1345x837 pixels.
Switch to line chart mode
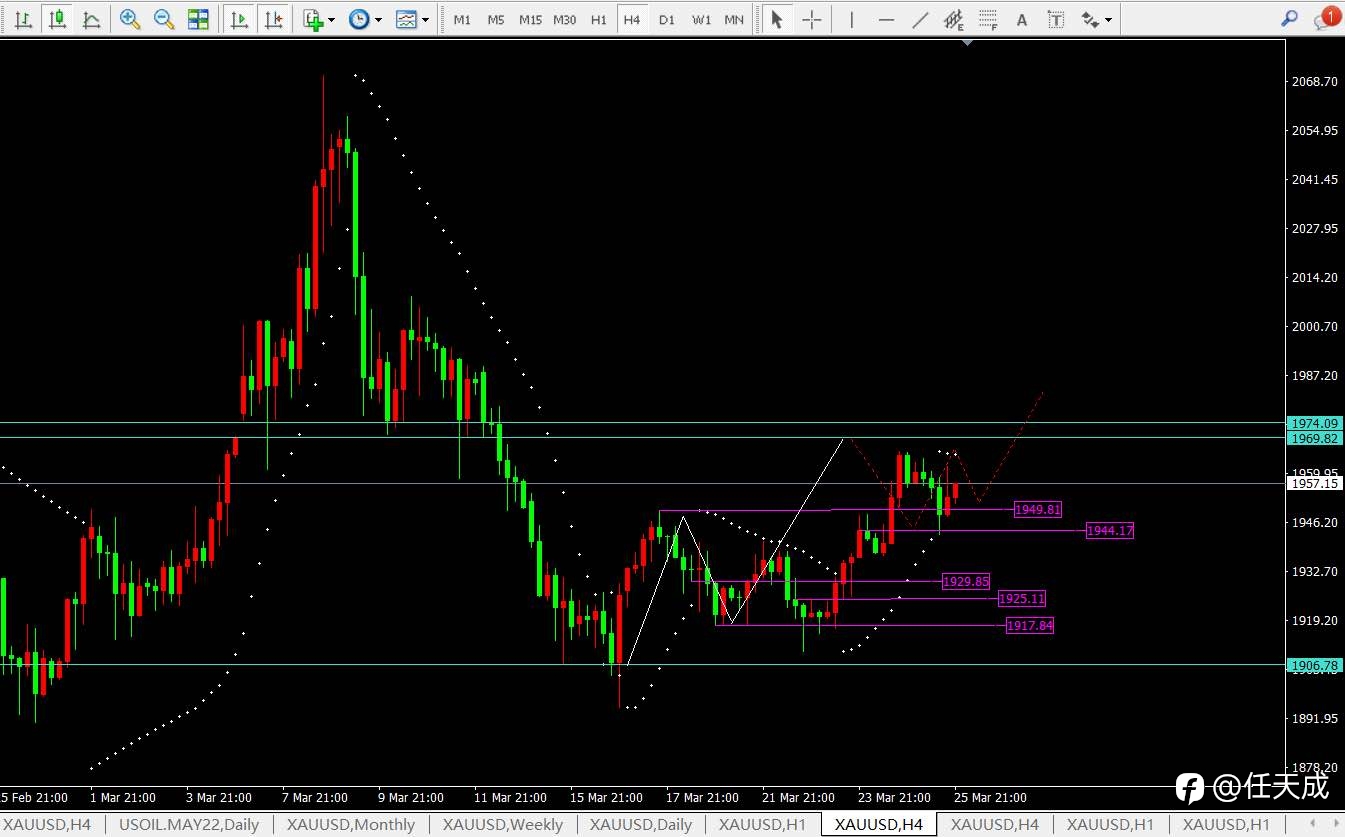point(91,19)
